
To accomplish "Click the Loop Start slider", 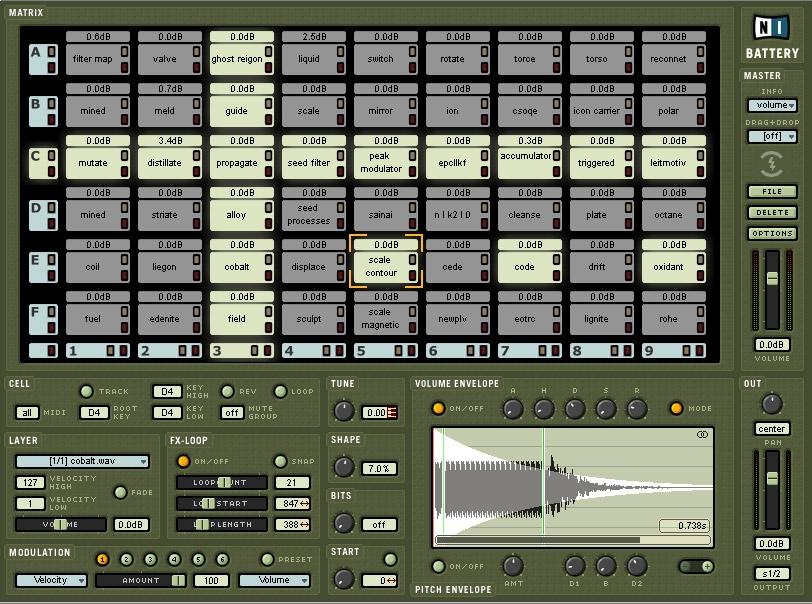I will 222,504.
